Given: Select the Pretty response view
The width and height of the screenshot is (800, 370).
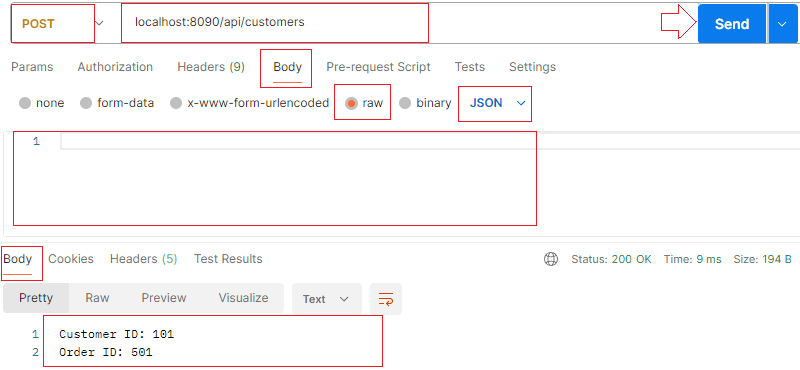Looking at the screenshot, I should (36, 298).
